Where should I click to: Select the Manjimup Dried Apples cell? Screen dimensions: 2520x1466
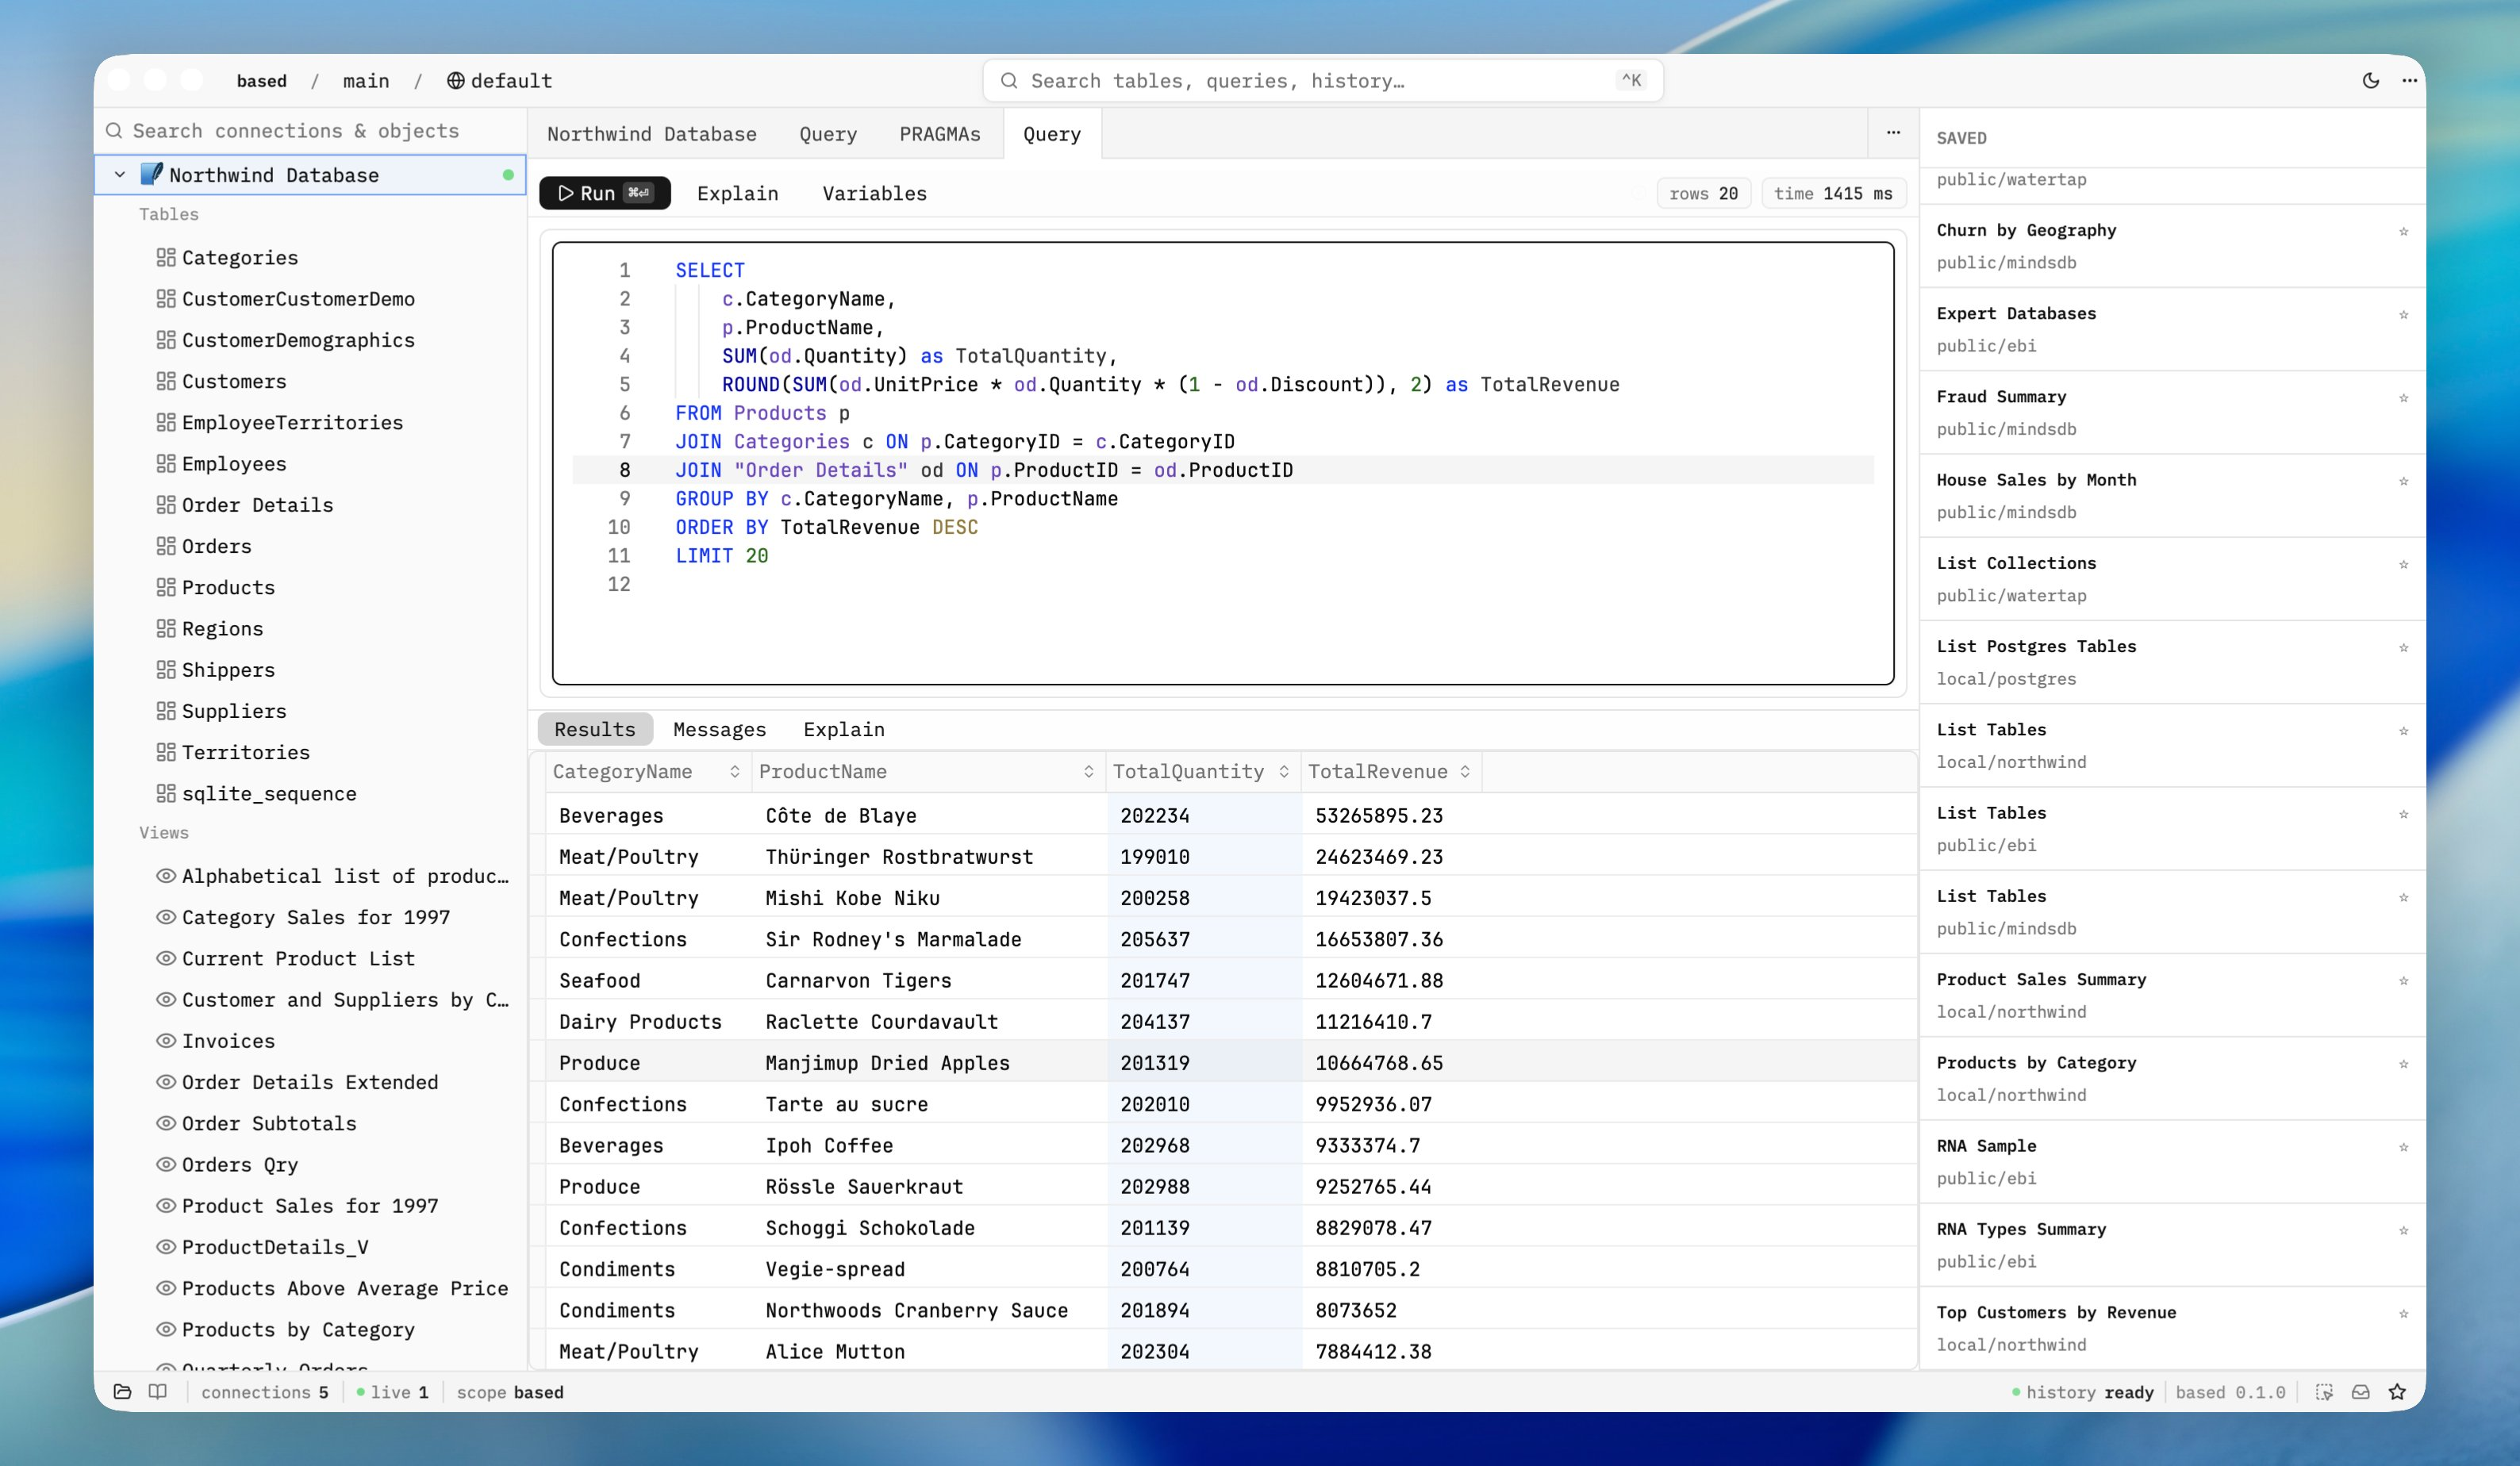pos(929,1062)
